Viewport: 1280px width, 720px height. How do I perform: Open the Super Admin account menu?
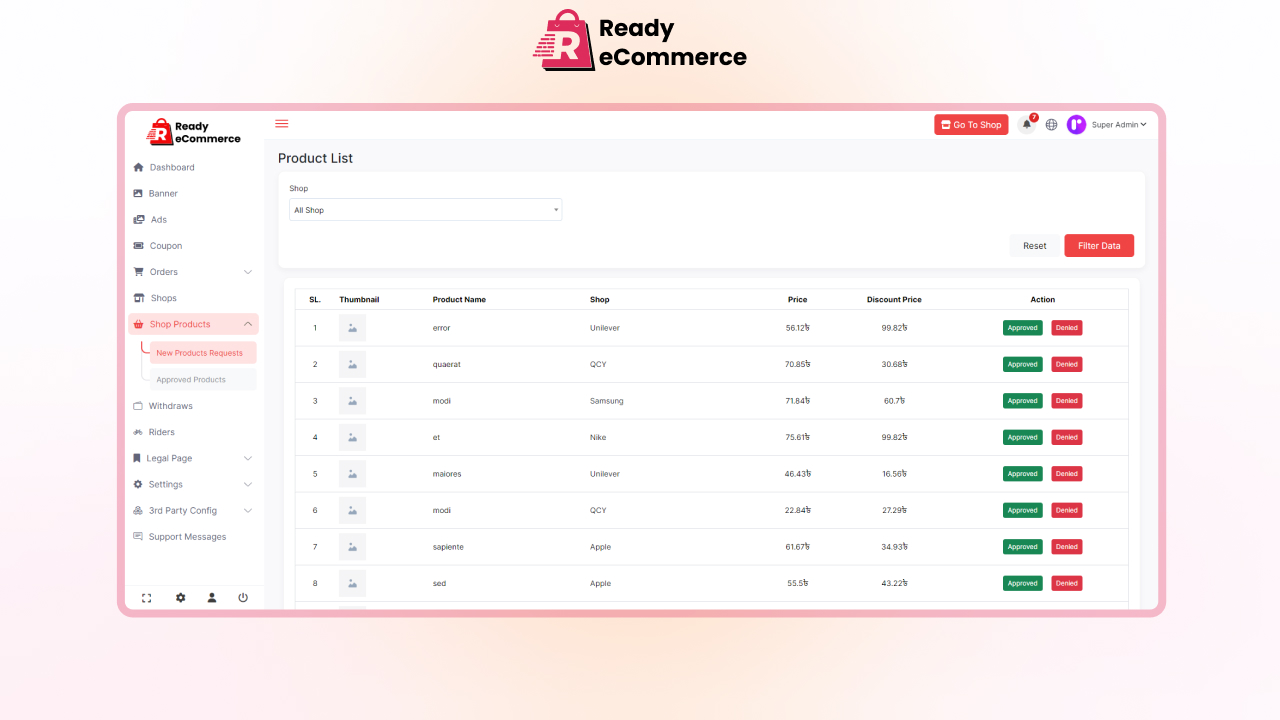1118,124
